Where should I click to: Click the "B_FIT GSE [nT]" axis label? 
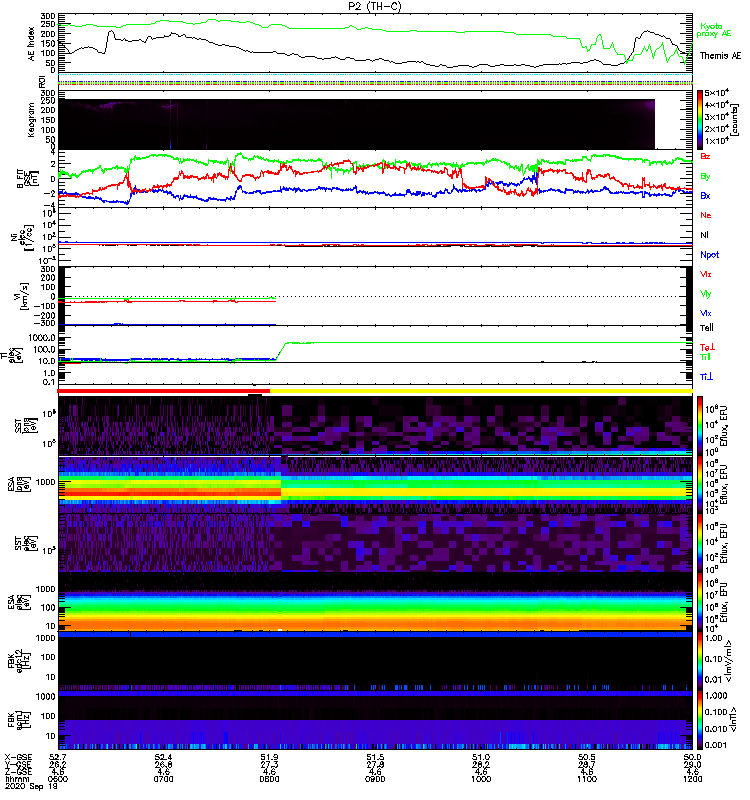26,179
